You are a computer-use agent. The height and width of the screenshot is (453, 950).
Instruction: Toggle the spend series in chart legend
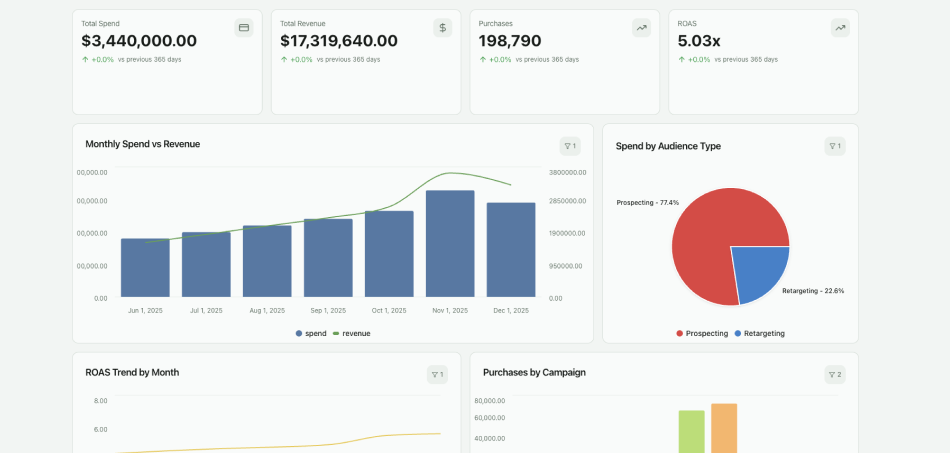[311, 334]
